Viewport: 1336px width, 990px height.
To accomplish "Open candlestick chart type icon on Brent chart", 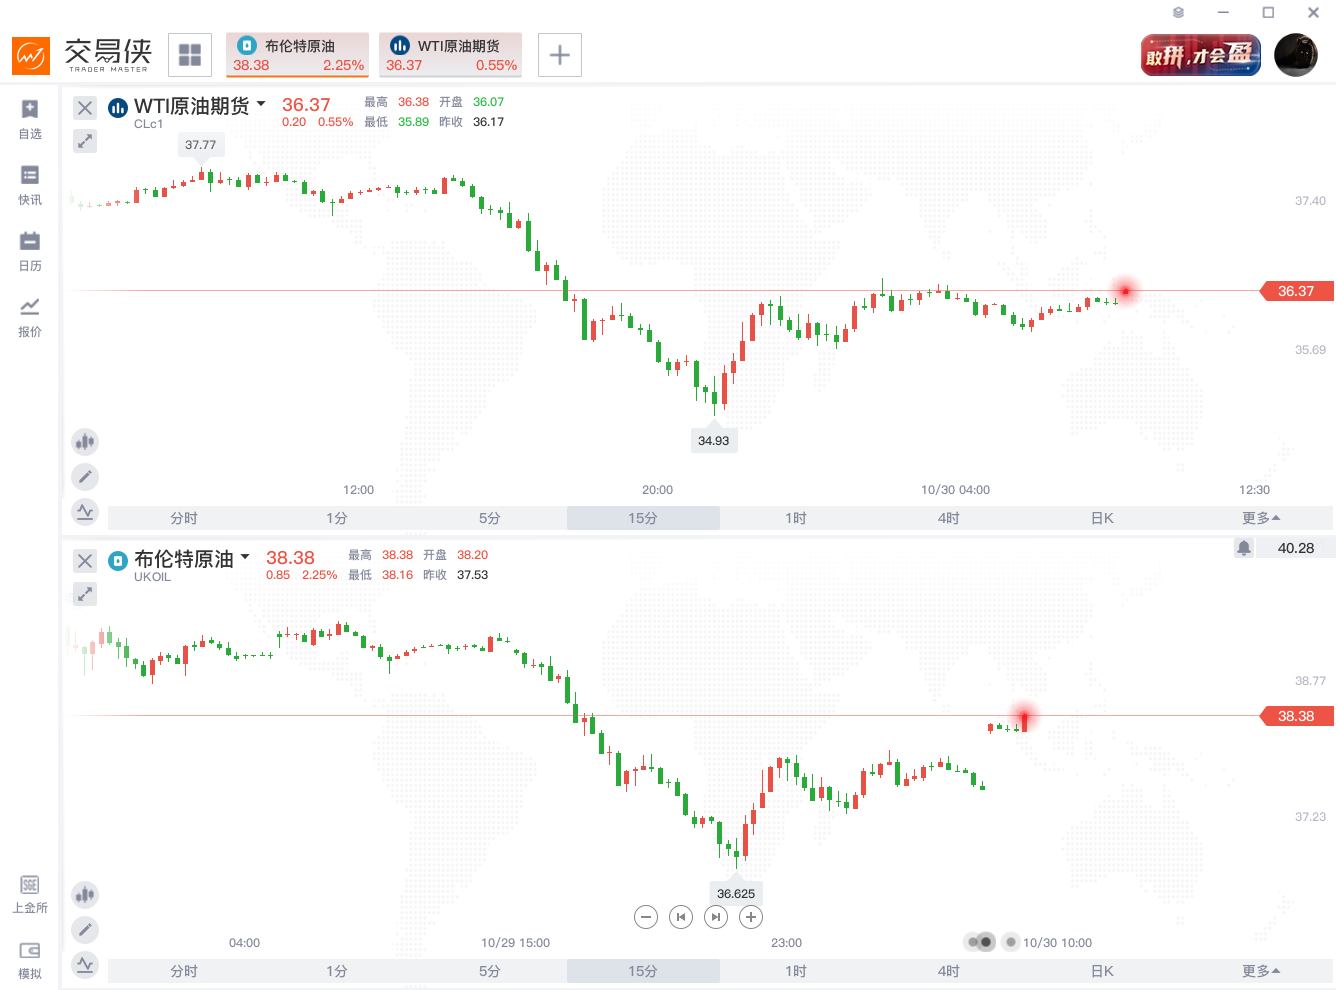I will (x=85, y=894).
